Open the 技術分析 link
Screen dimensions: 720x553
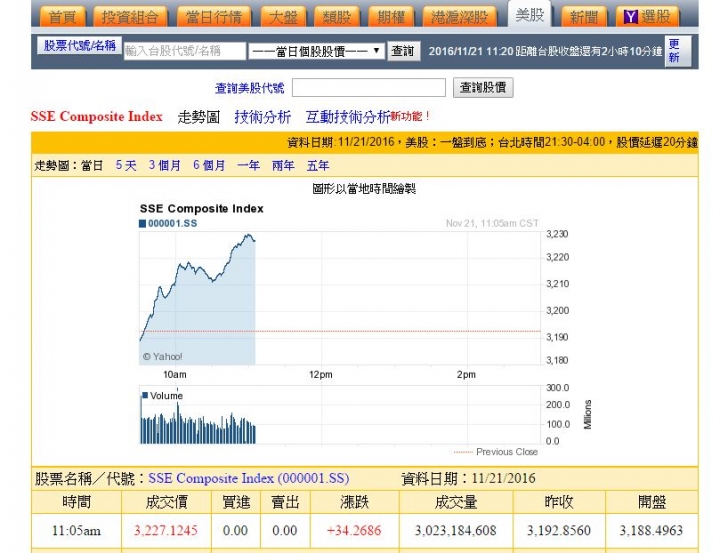[263, 117]
